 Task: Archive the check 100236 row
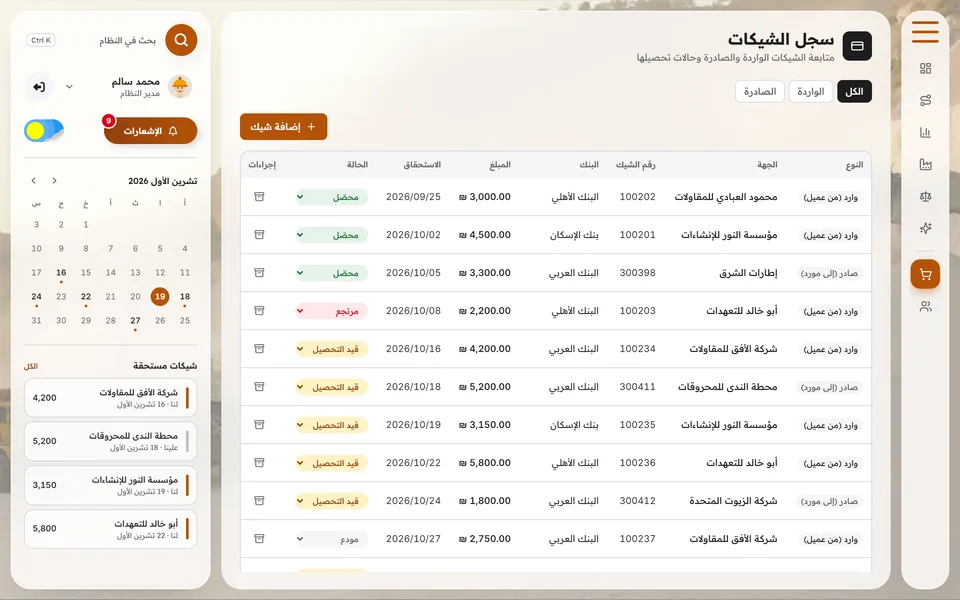click(259, 462)
